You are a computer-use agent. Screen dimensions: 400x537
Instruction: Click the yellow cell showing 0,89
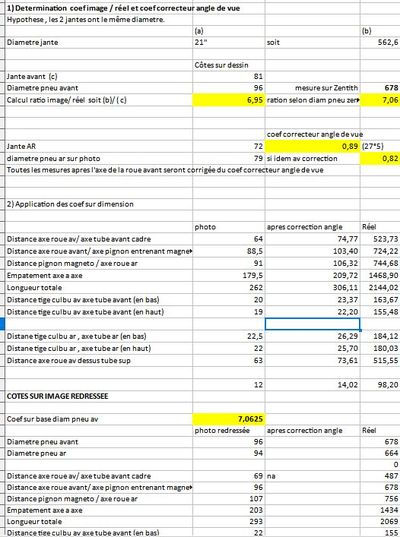[312, 146]
